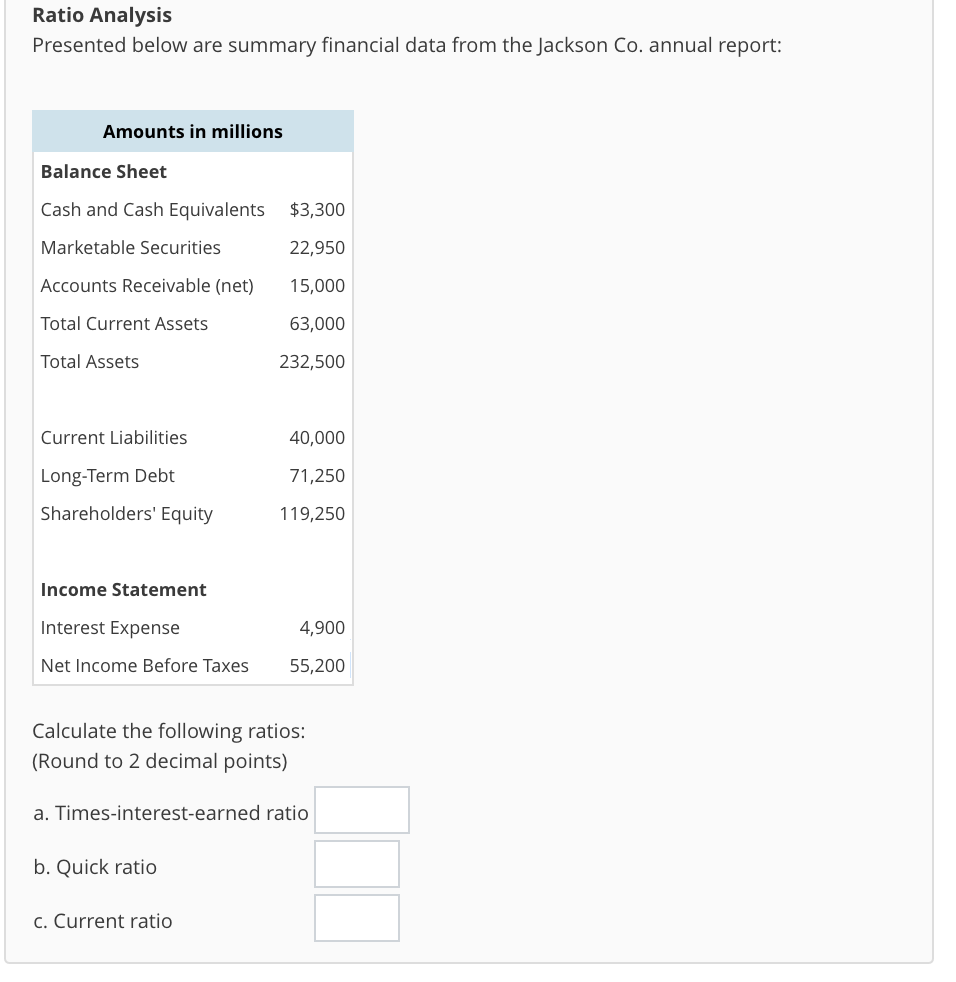Image resolution: width=956 pixels, height=982 pixels.
Task: Click the Amounts in millions table header
Action: (192, 131)
